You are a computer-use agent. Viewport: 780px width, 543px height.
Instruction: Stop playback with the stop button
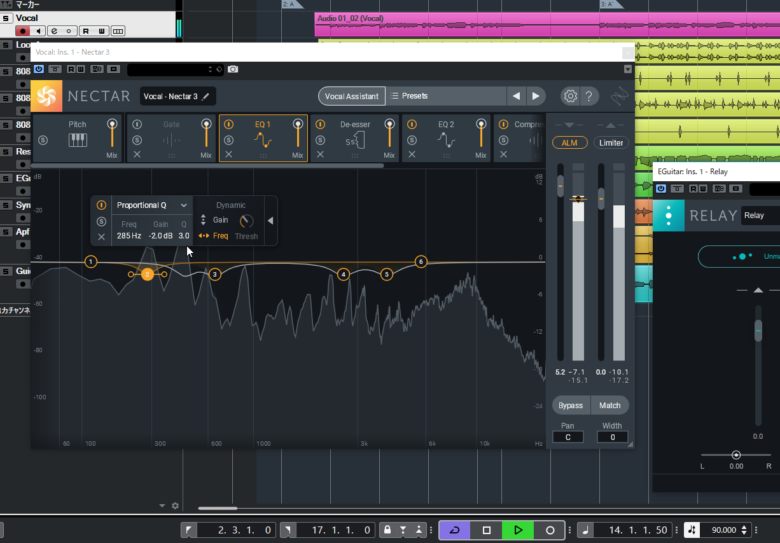pos(487,530)
